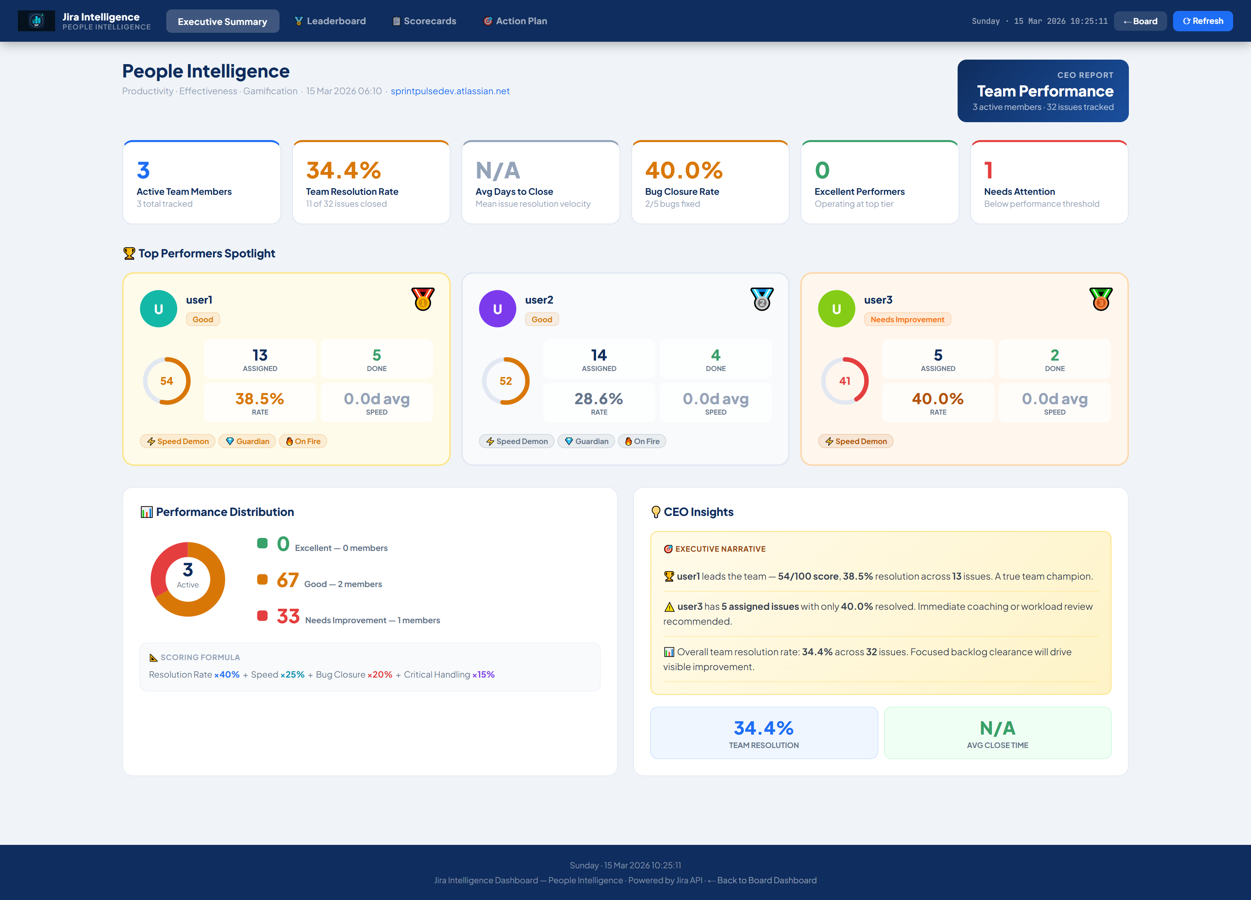Click user1's score ring showing 54
The width and height of the screenshot is (1251, 900).
[x=167, y=381]
